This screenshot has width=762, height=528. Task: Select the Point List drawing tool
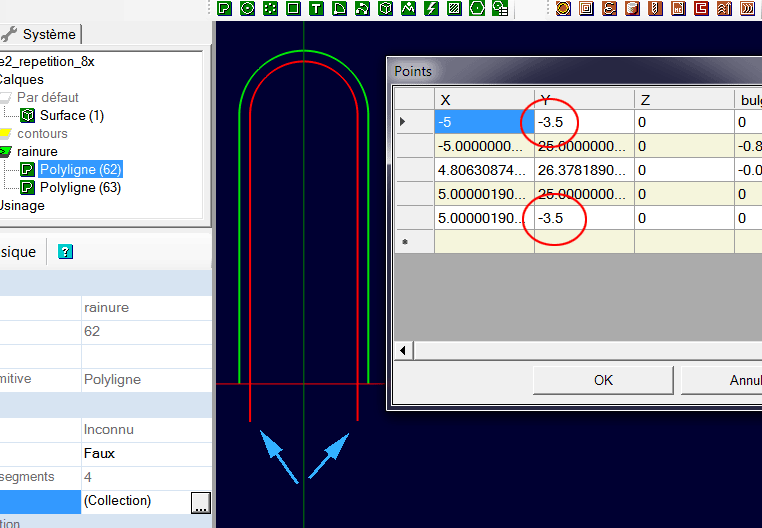pyautogui.click(x=270, y=8)
